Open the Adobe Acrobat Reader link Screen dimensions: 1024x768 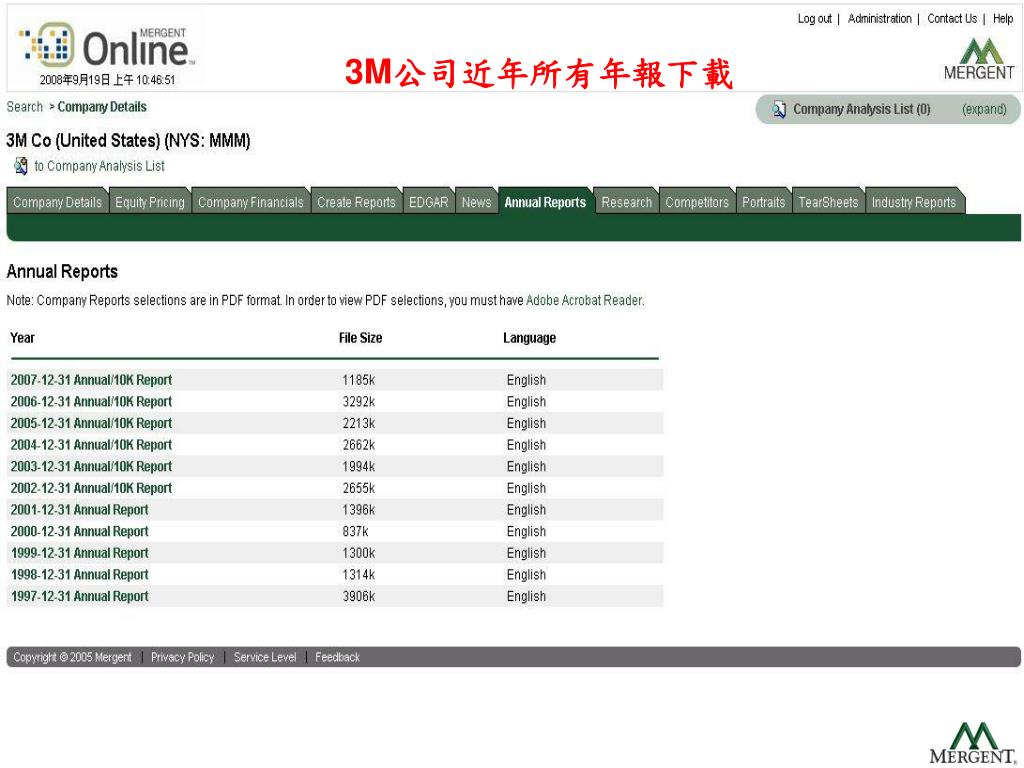click(x=584, y=300)
